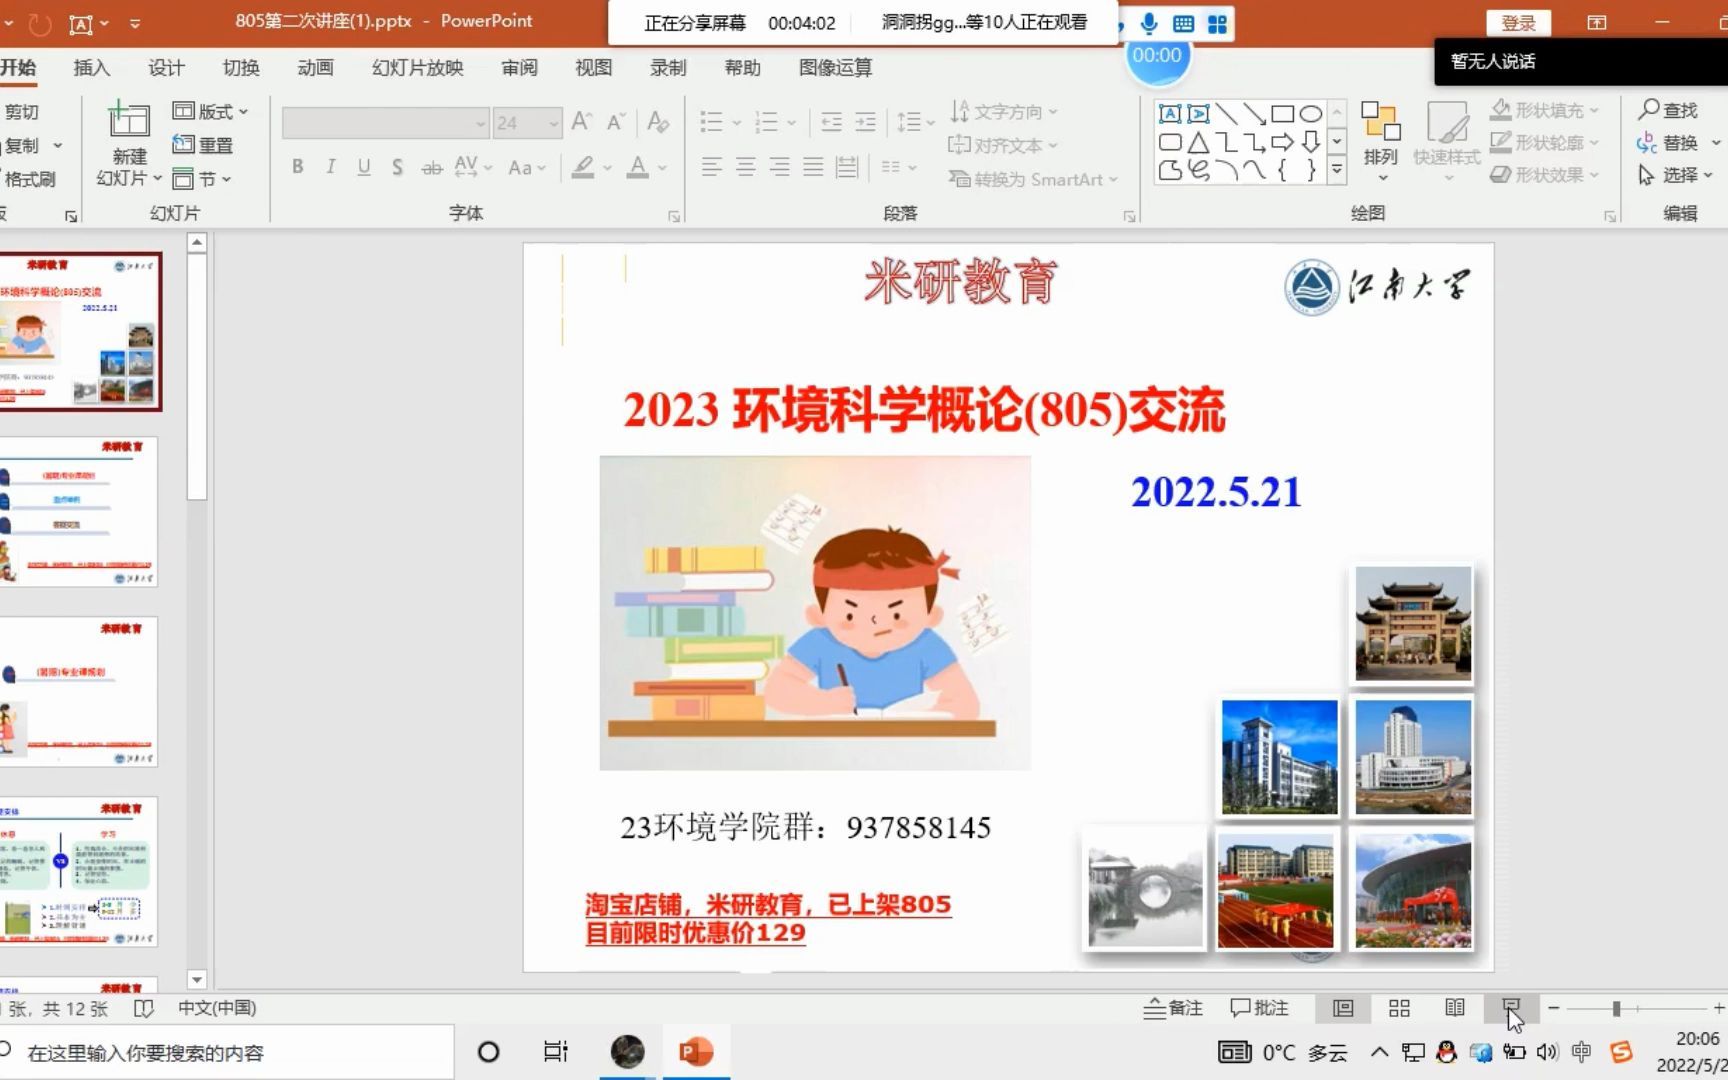Click the Comments (批注) button

pyautogui.click(x=1259, y=1008)
